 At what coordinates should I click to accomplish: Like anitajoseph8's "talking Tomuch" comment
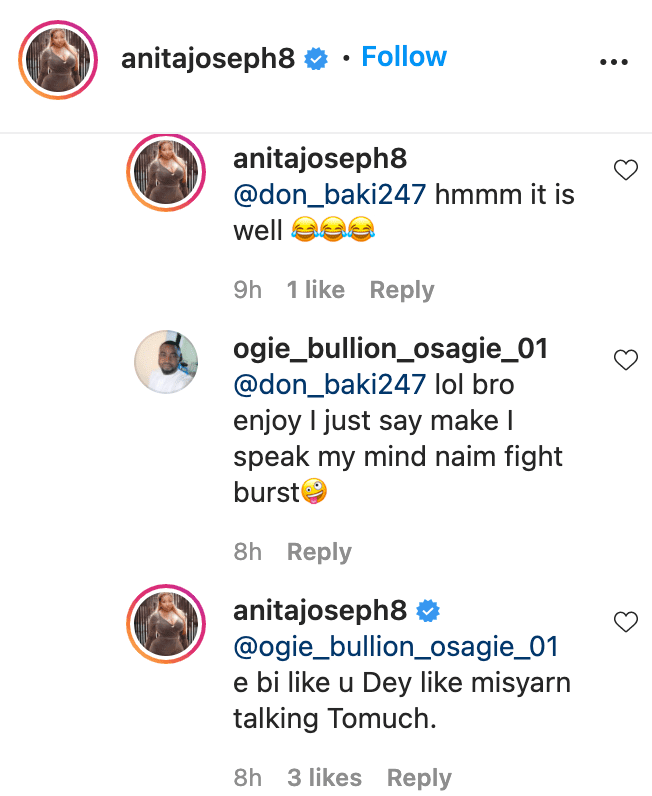click(x=625, y=621)
